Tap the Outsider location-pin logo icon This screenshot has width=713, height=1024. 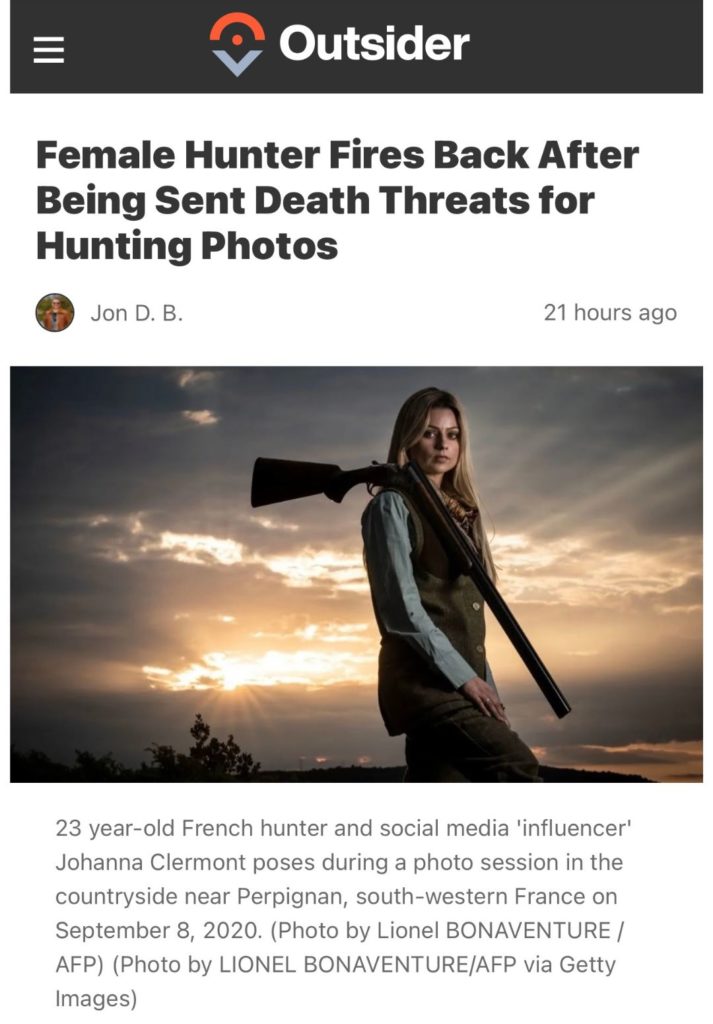(237, 44)
